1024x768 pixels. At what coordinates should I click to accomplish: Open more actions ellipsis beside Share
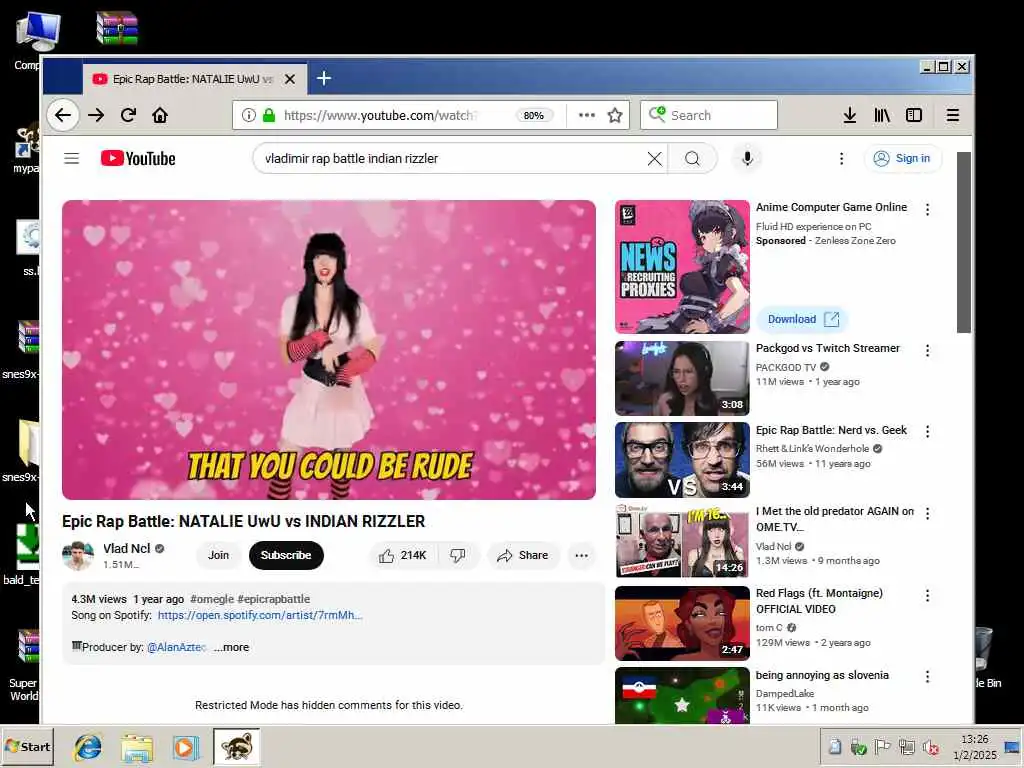(581, 556)
